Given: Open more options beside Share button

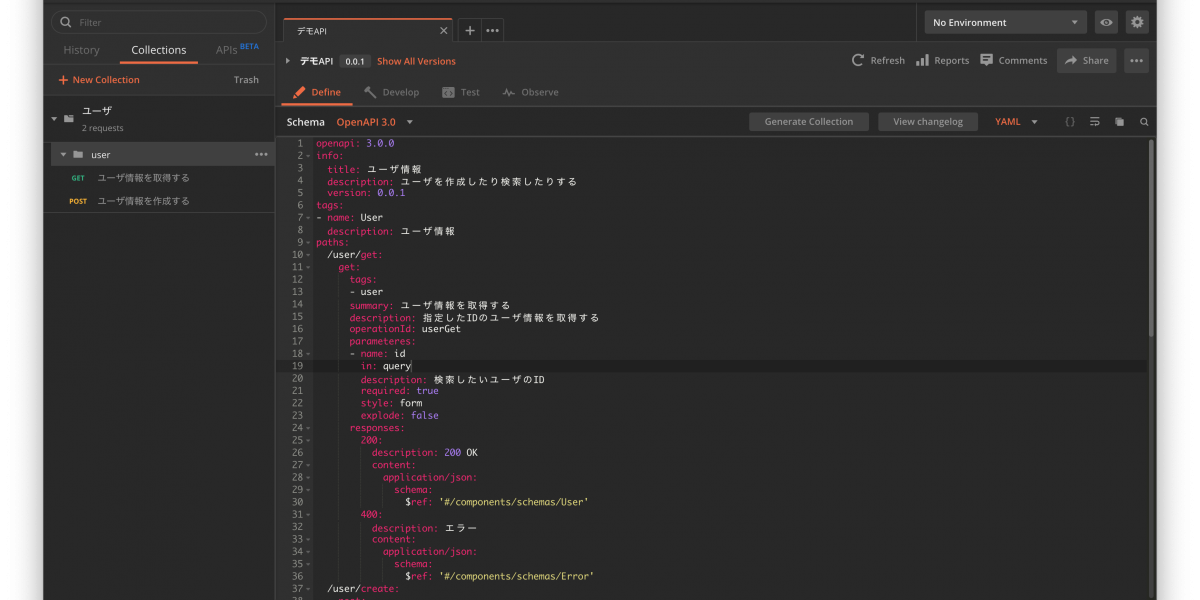Looking at the screenshot, I should tap(1136, 61).
